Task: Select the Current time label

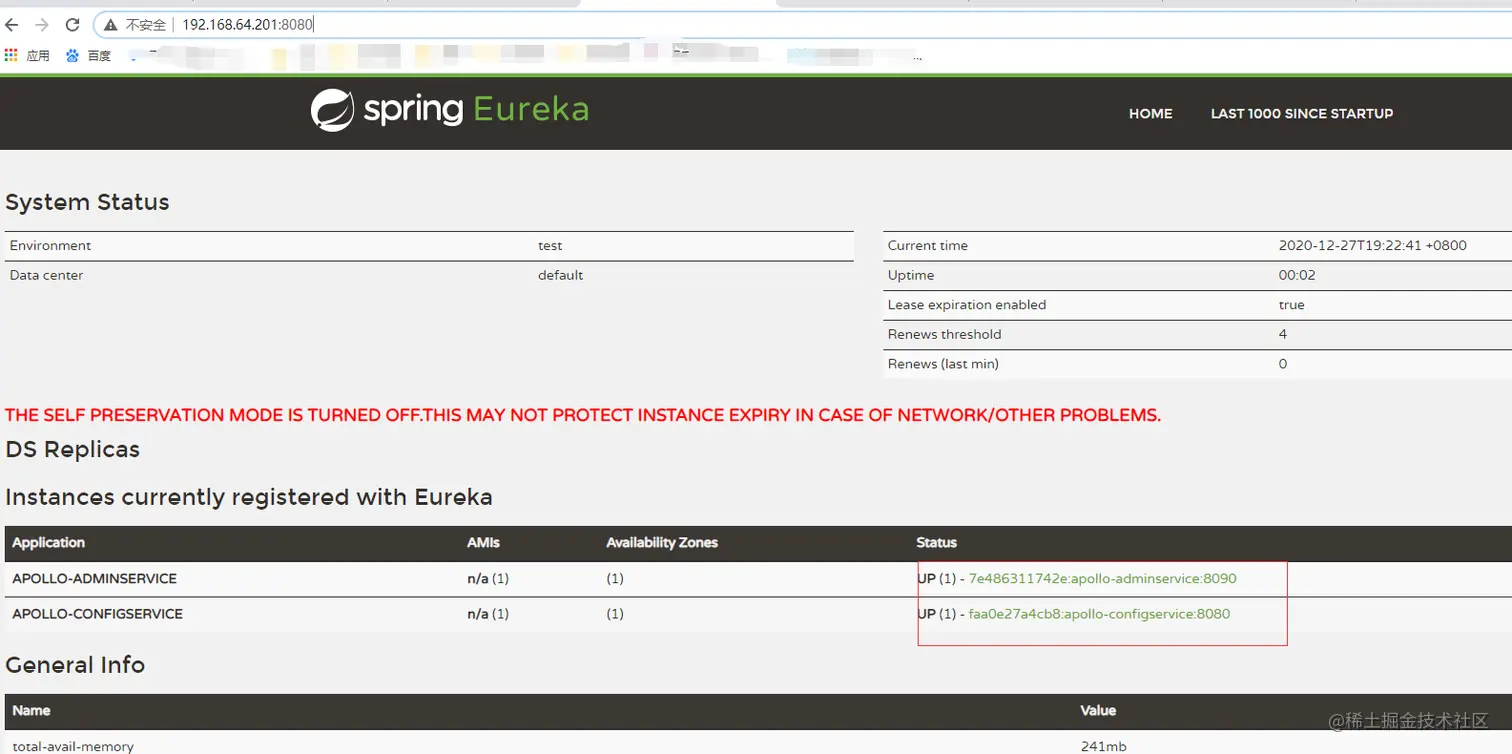Action: tap(927, 246)
